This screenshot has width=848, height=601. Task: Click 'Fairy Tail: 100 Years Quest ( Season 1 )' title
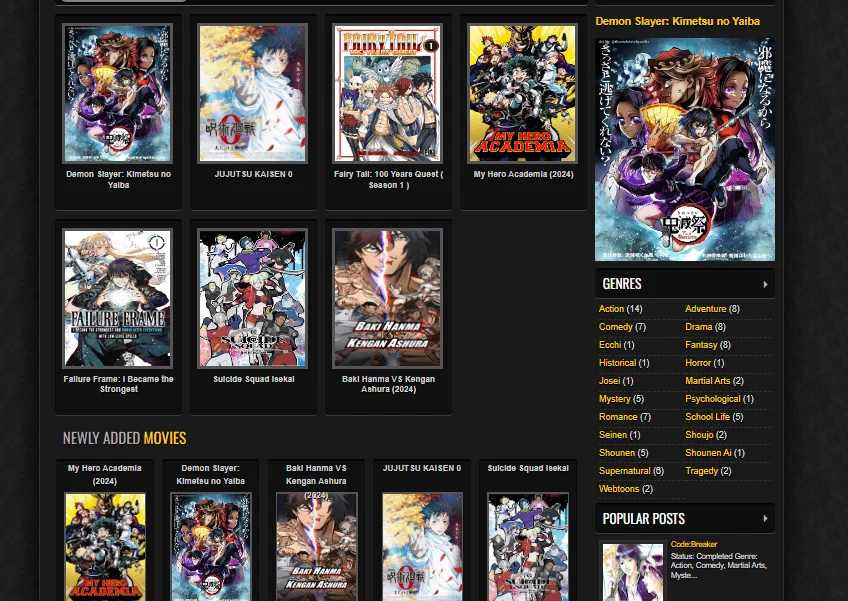pos(388,180)
